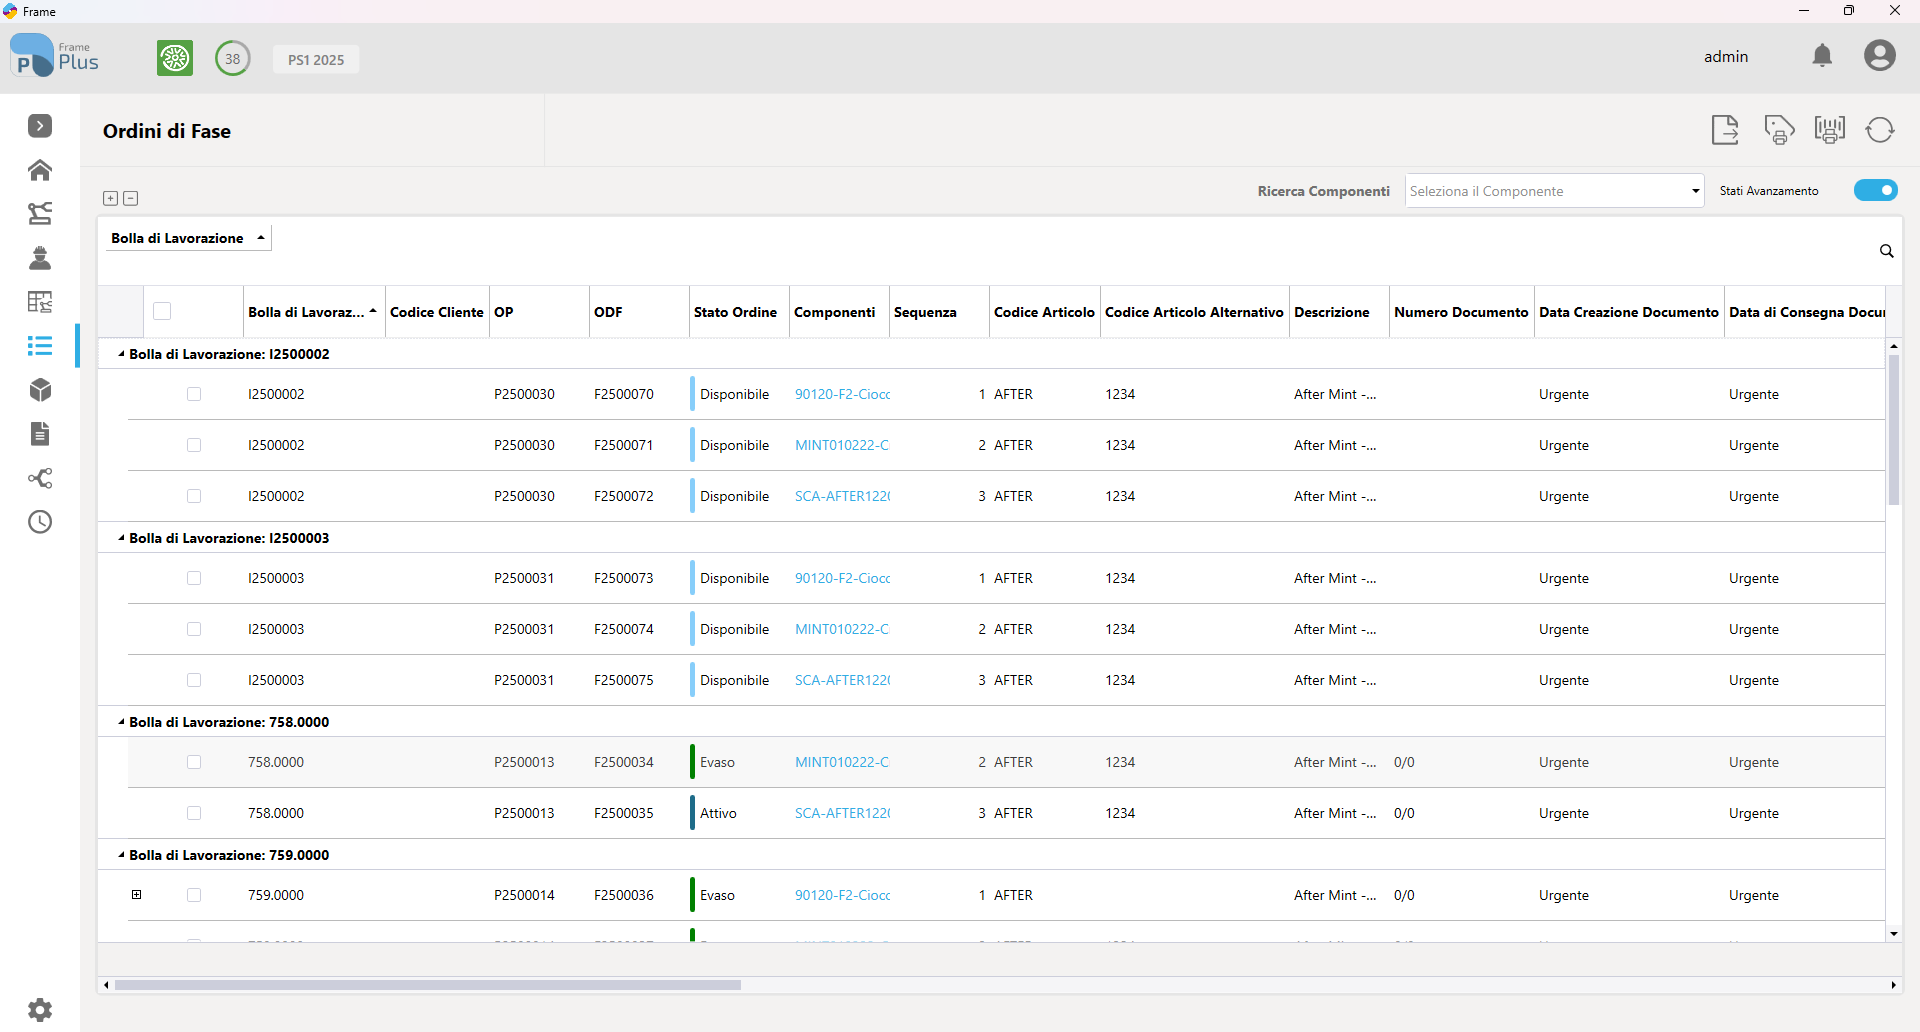Click the horizontal scrollbar right arrow
The height and width of the screenshot is (1032, 1920).
(1894, 985)
